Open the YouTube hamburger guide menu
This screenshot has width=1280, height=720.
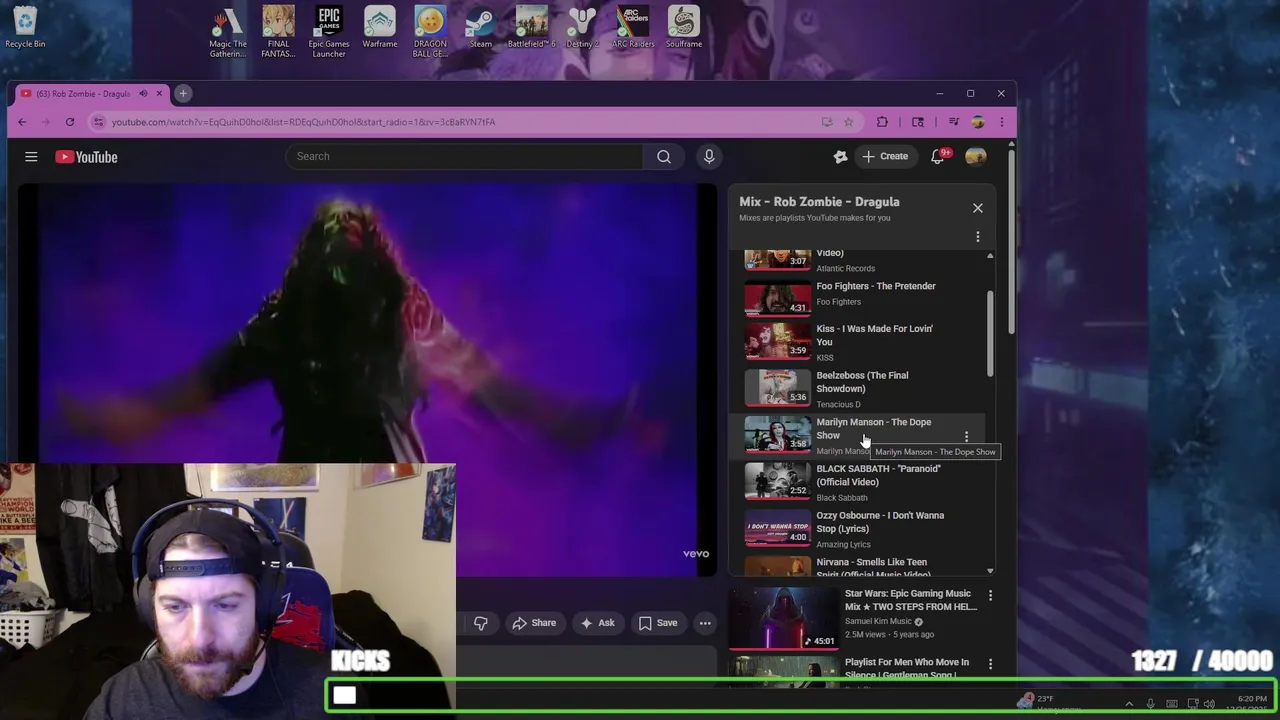coord(31,157)
